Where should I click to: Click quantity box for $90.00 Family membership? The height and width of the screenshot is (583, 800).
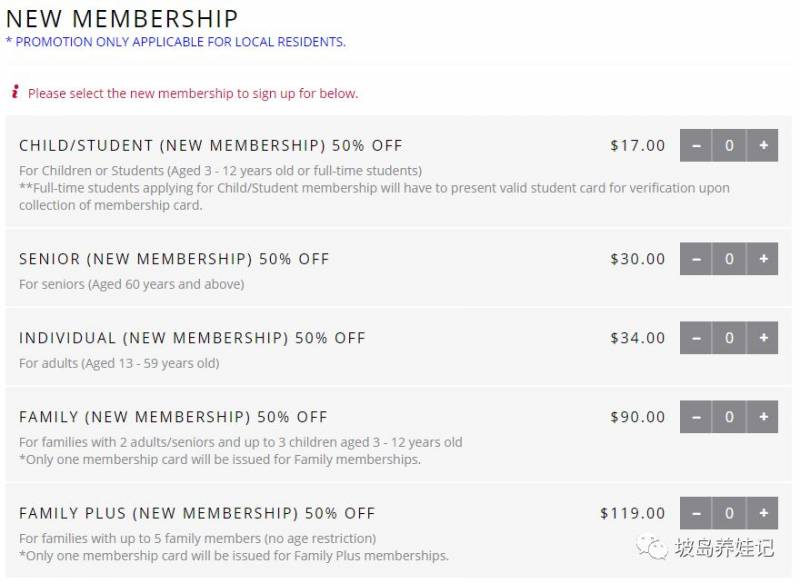(729, 416)
